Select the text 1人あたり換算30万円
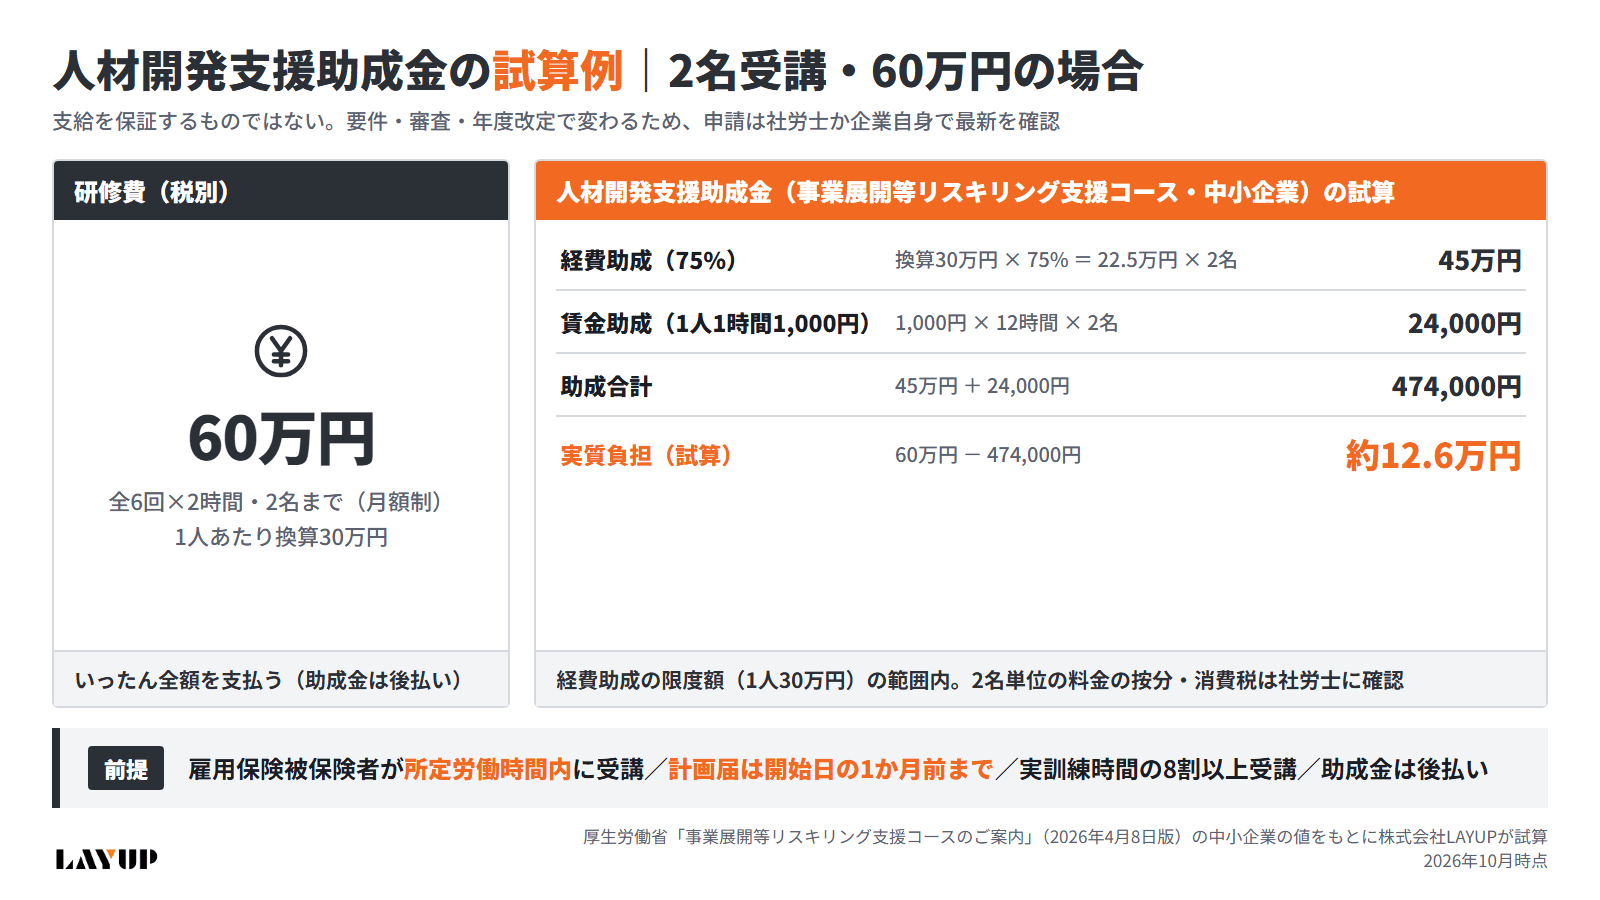 (x=281, y=537)
